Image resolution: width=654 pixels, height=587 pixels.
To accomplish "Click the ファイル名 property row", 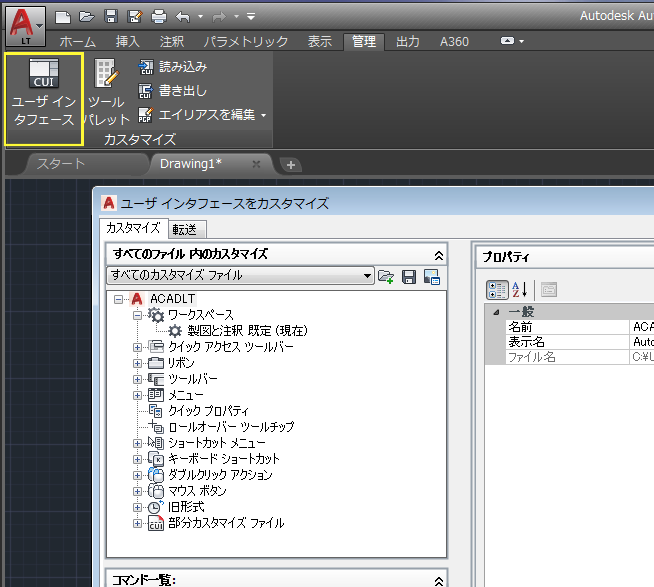I will (580, 357).
